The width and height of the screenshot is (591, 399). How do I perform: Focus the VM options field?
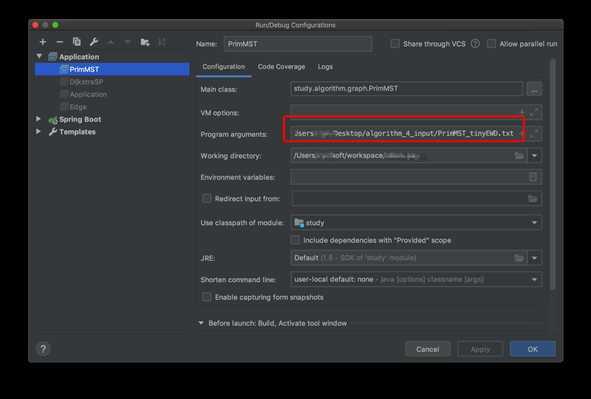pos(409,112)
